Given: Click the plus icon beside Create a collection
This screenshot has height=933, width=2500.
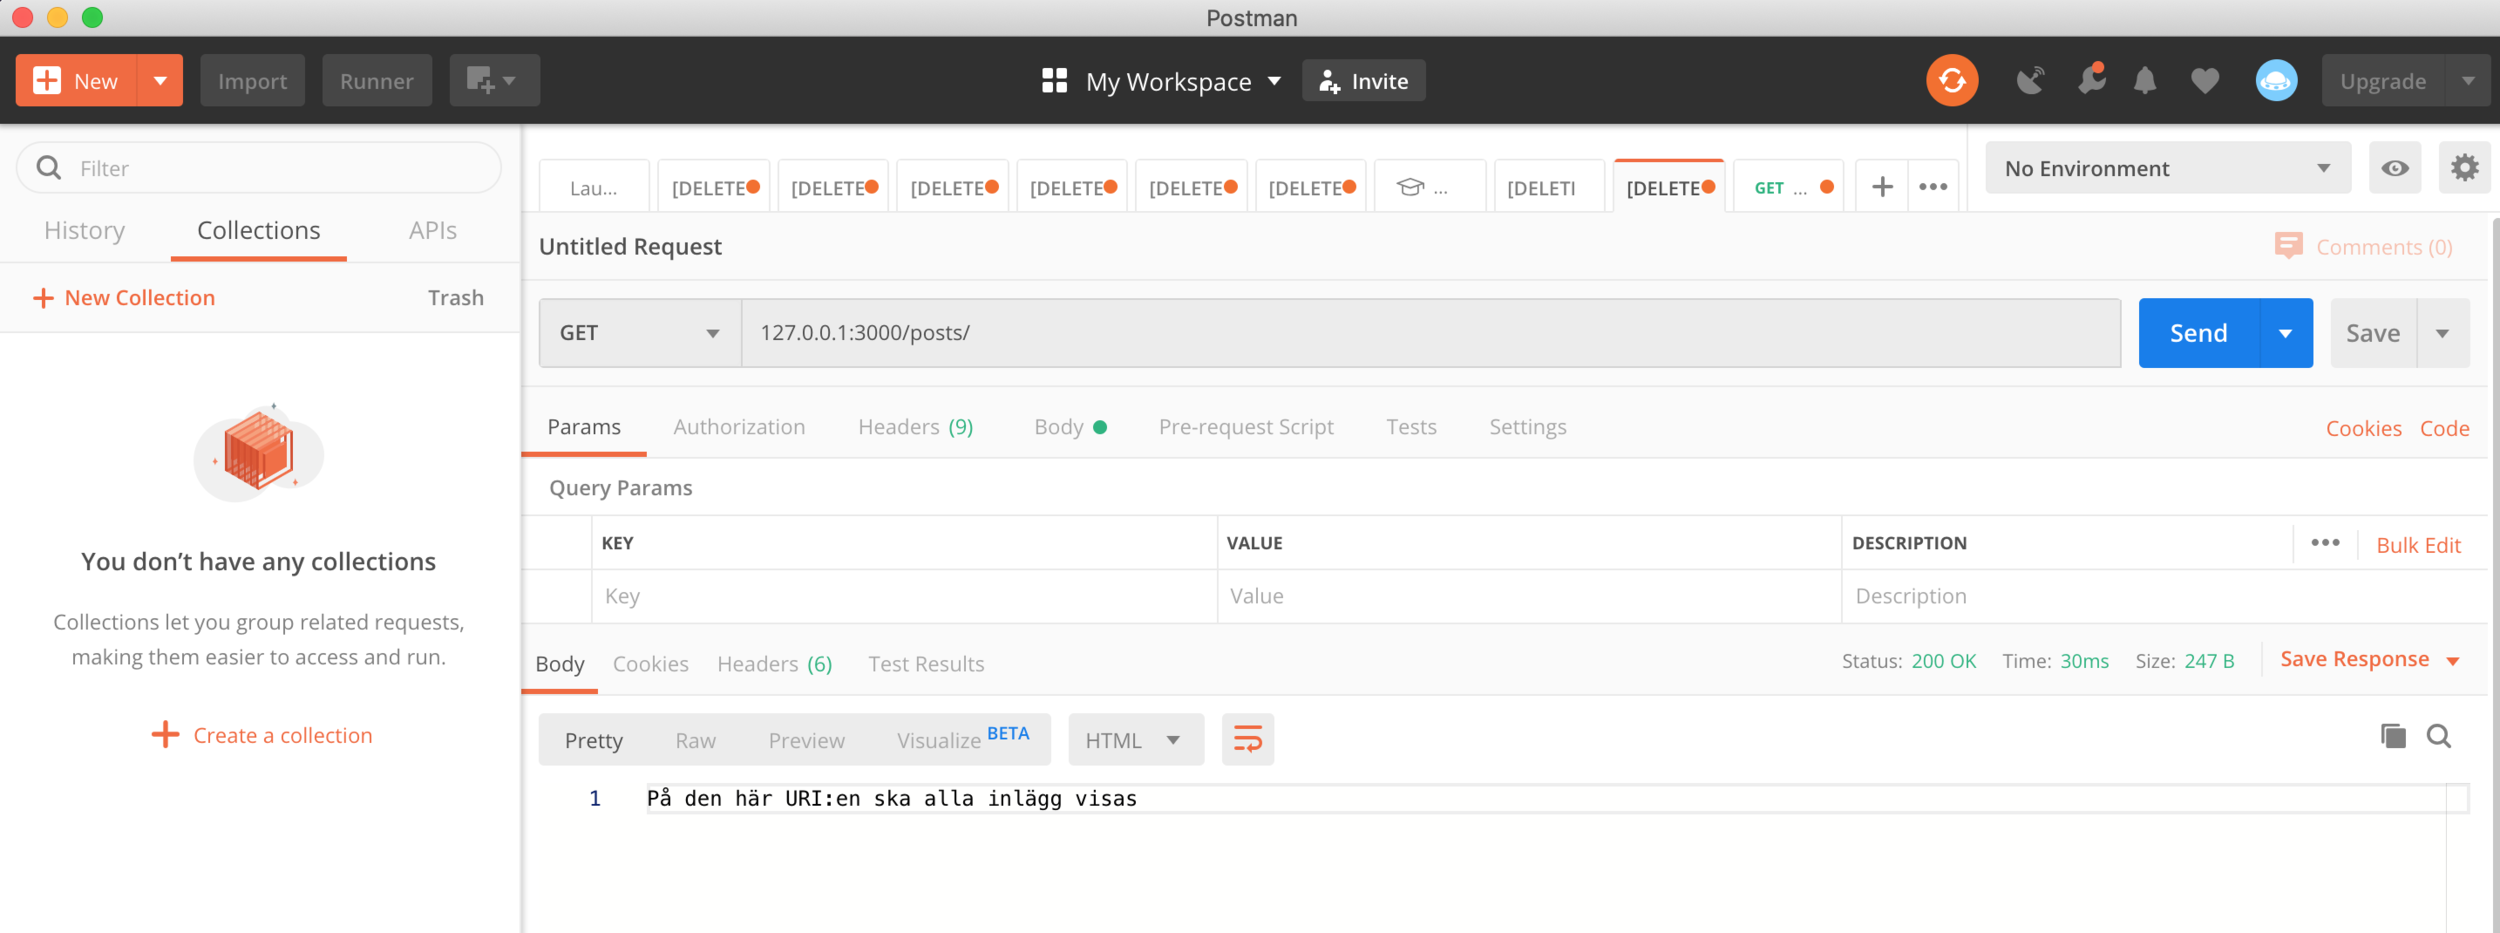Looking at the screenshot, I should (x=165, y=735).
